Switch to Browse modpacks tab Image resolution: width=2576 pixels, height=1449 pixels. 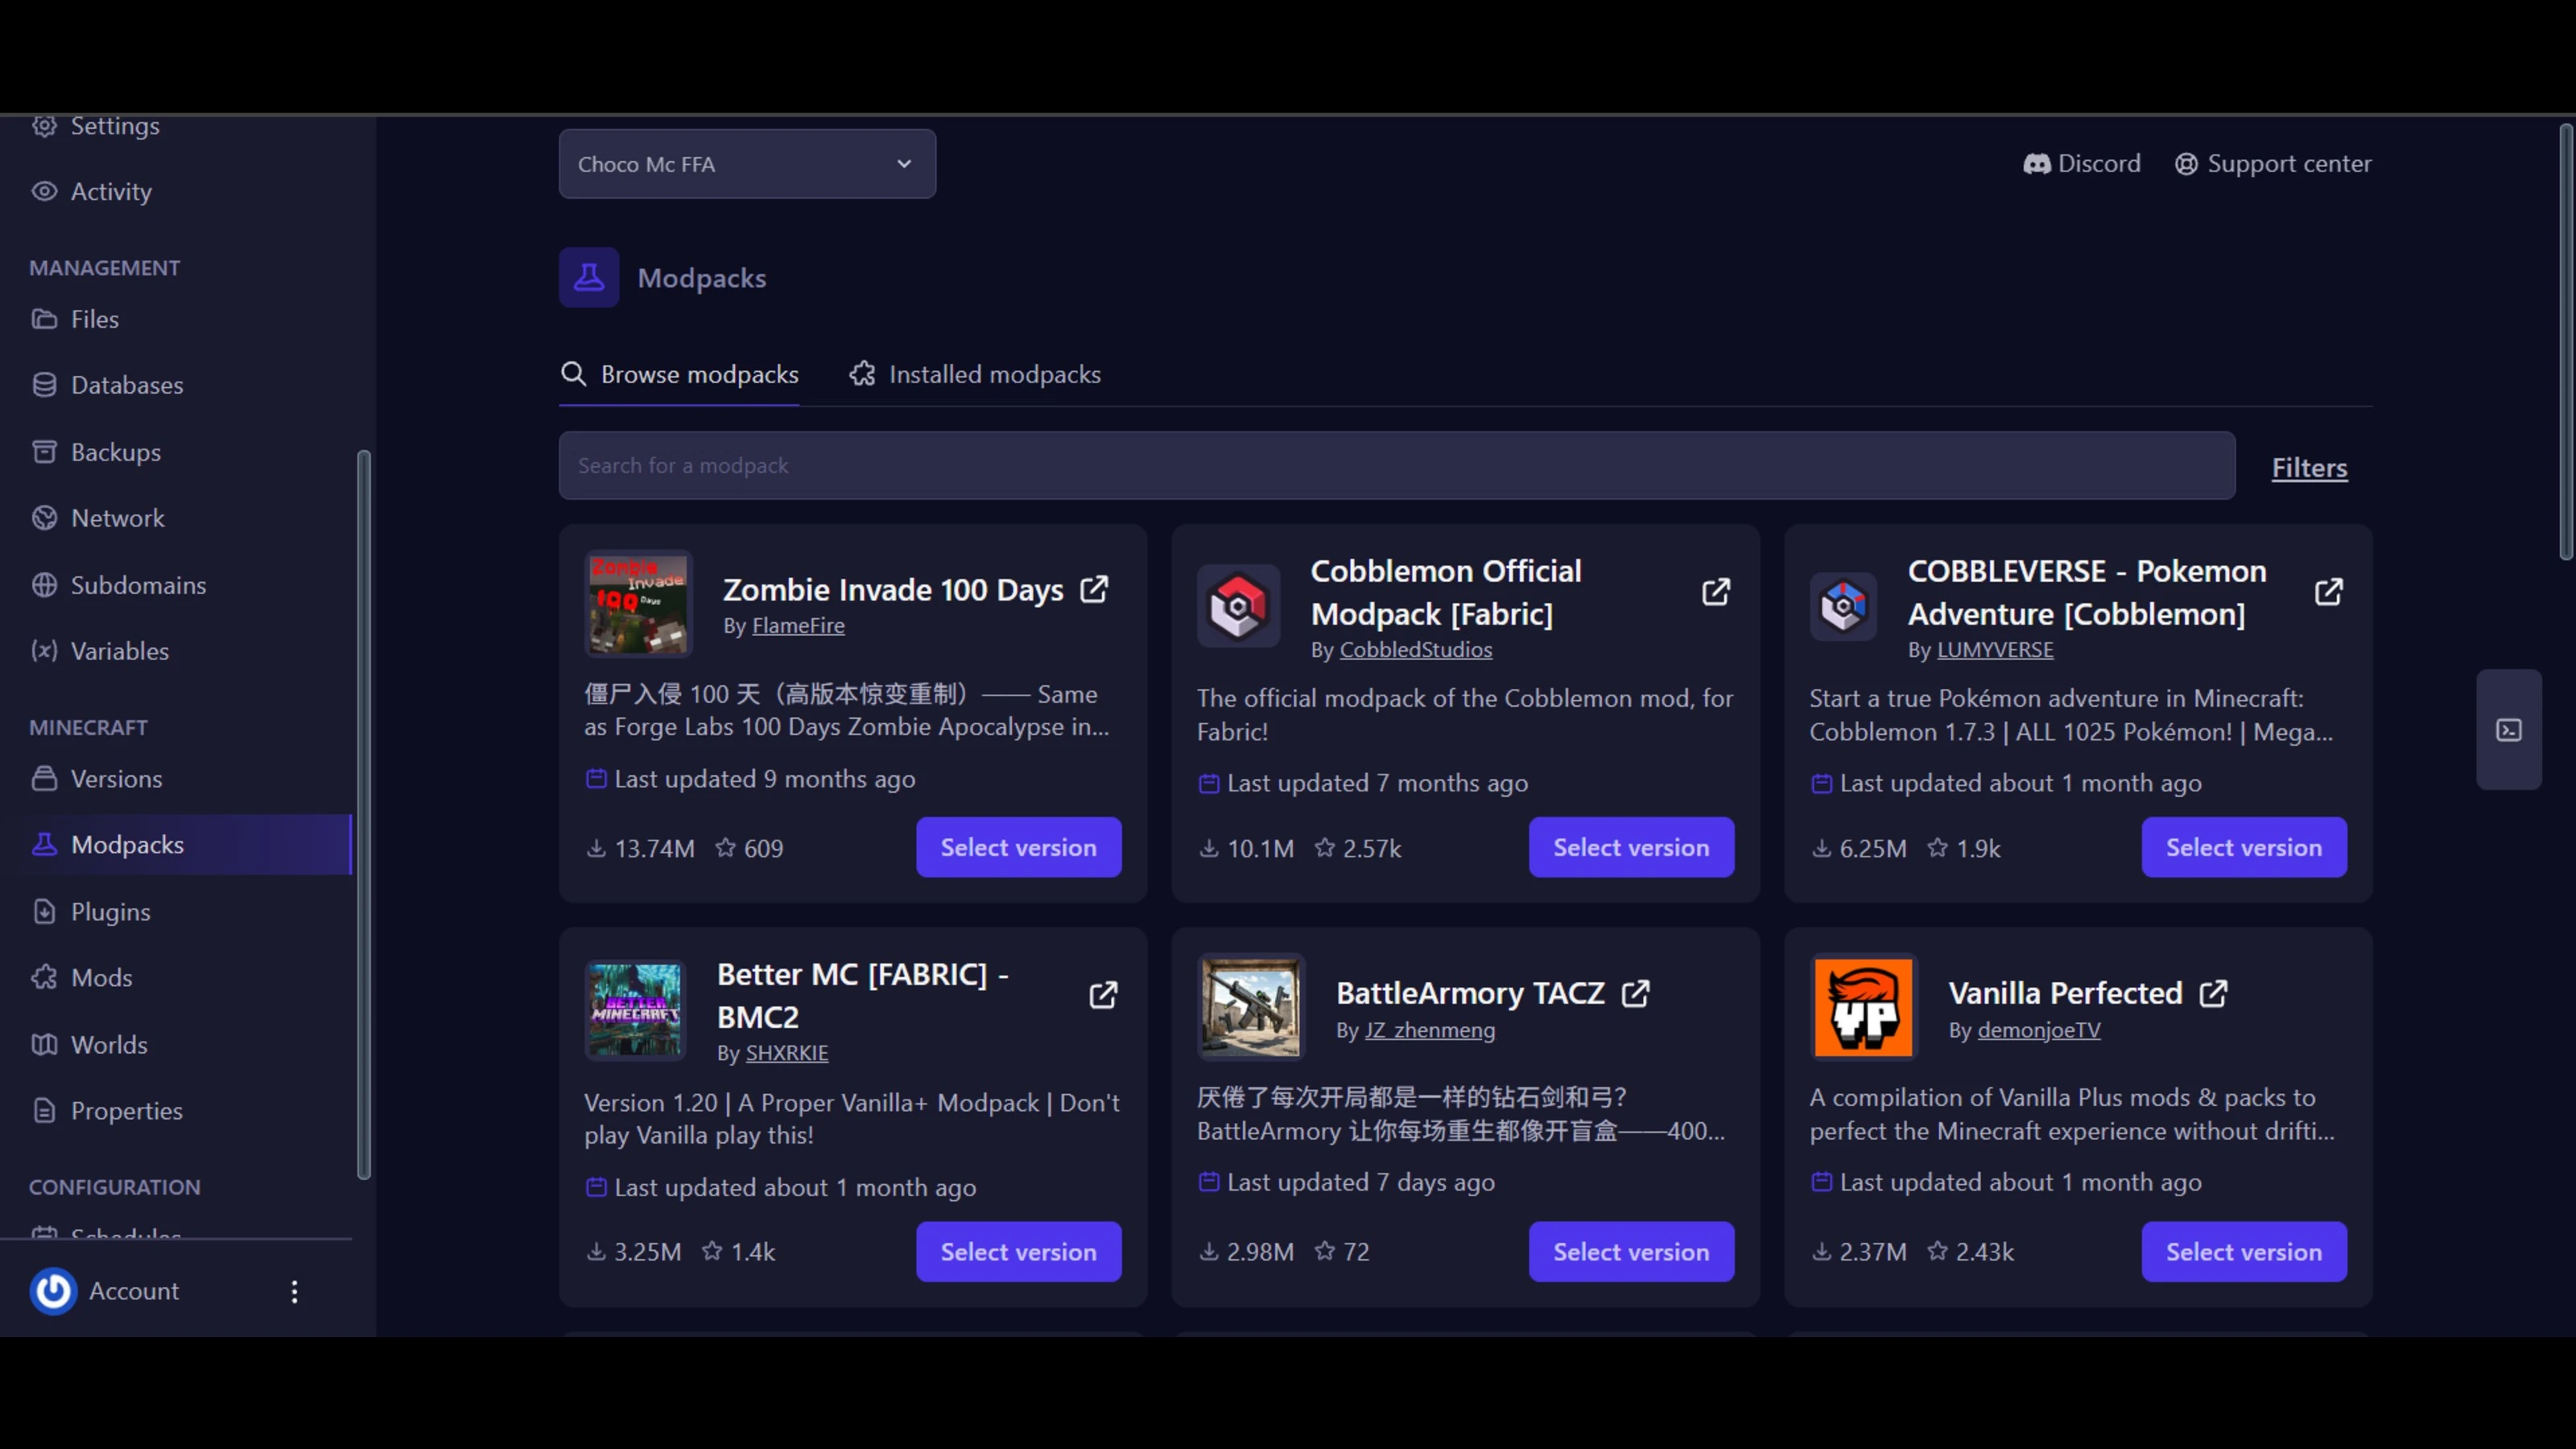coord(679,374)
